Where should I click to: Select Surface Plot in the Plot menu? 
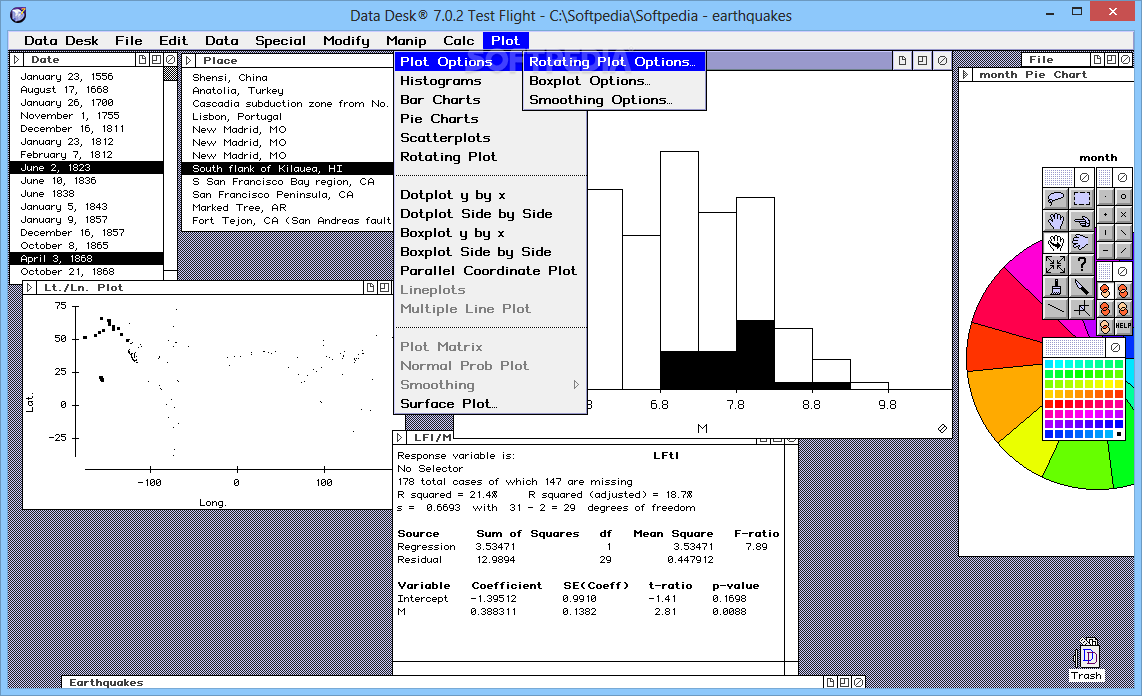pyautogui.click(x=490, y=403)
